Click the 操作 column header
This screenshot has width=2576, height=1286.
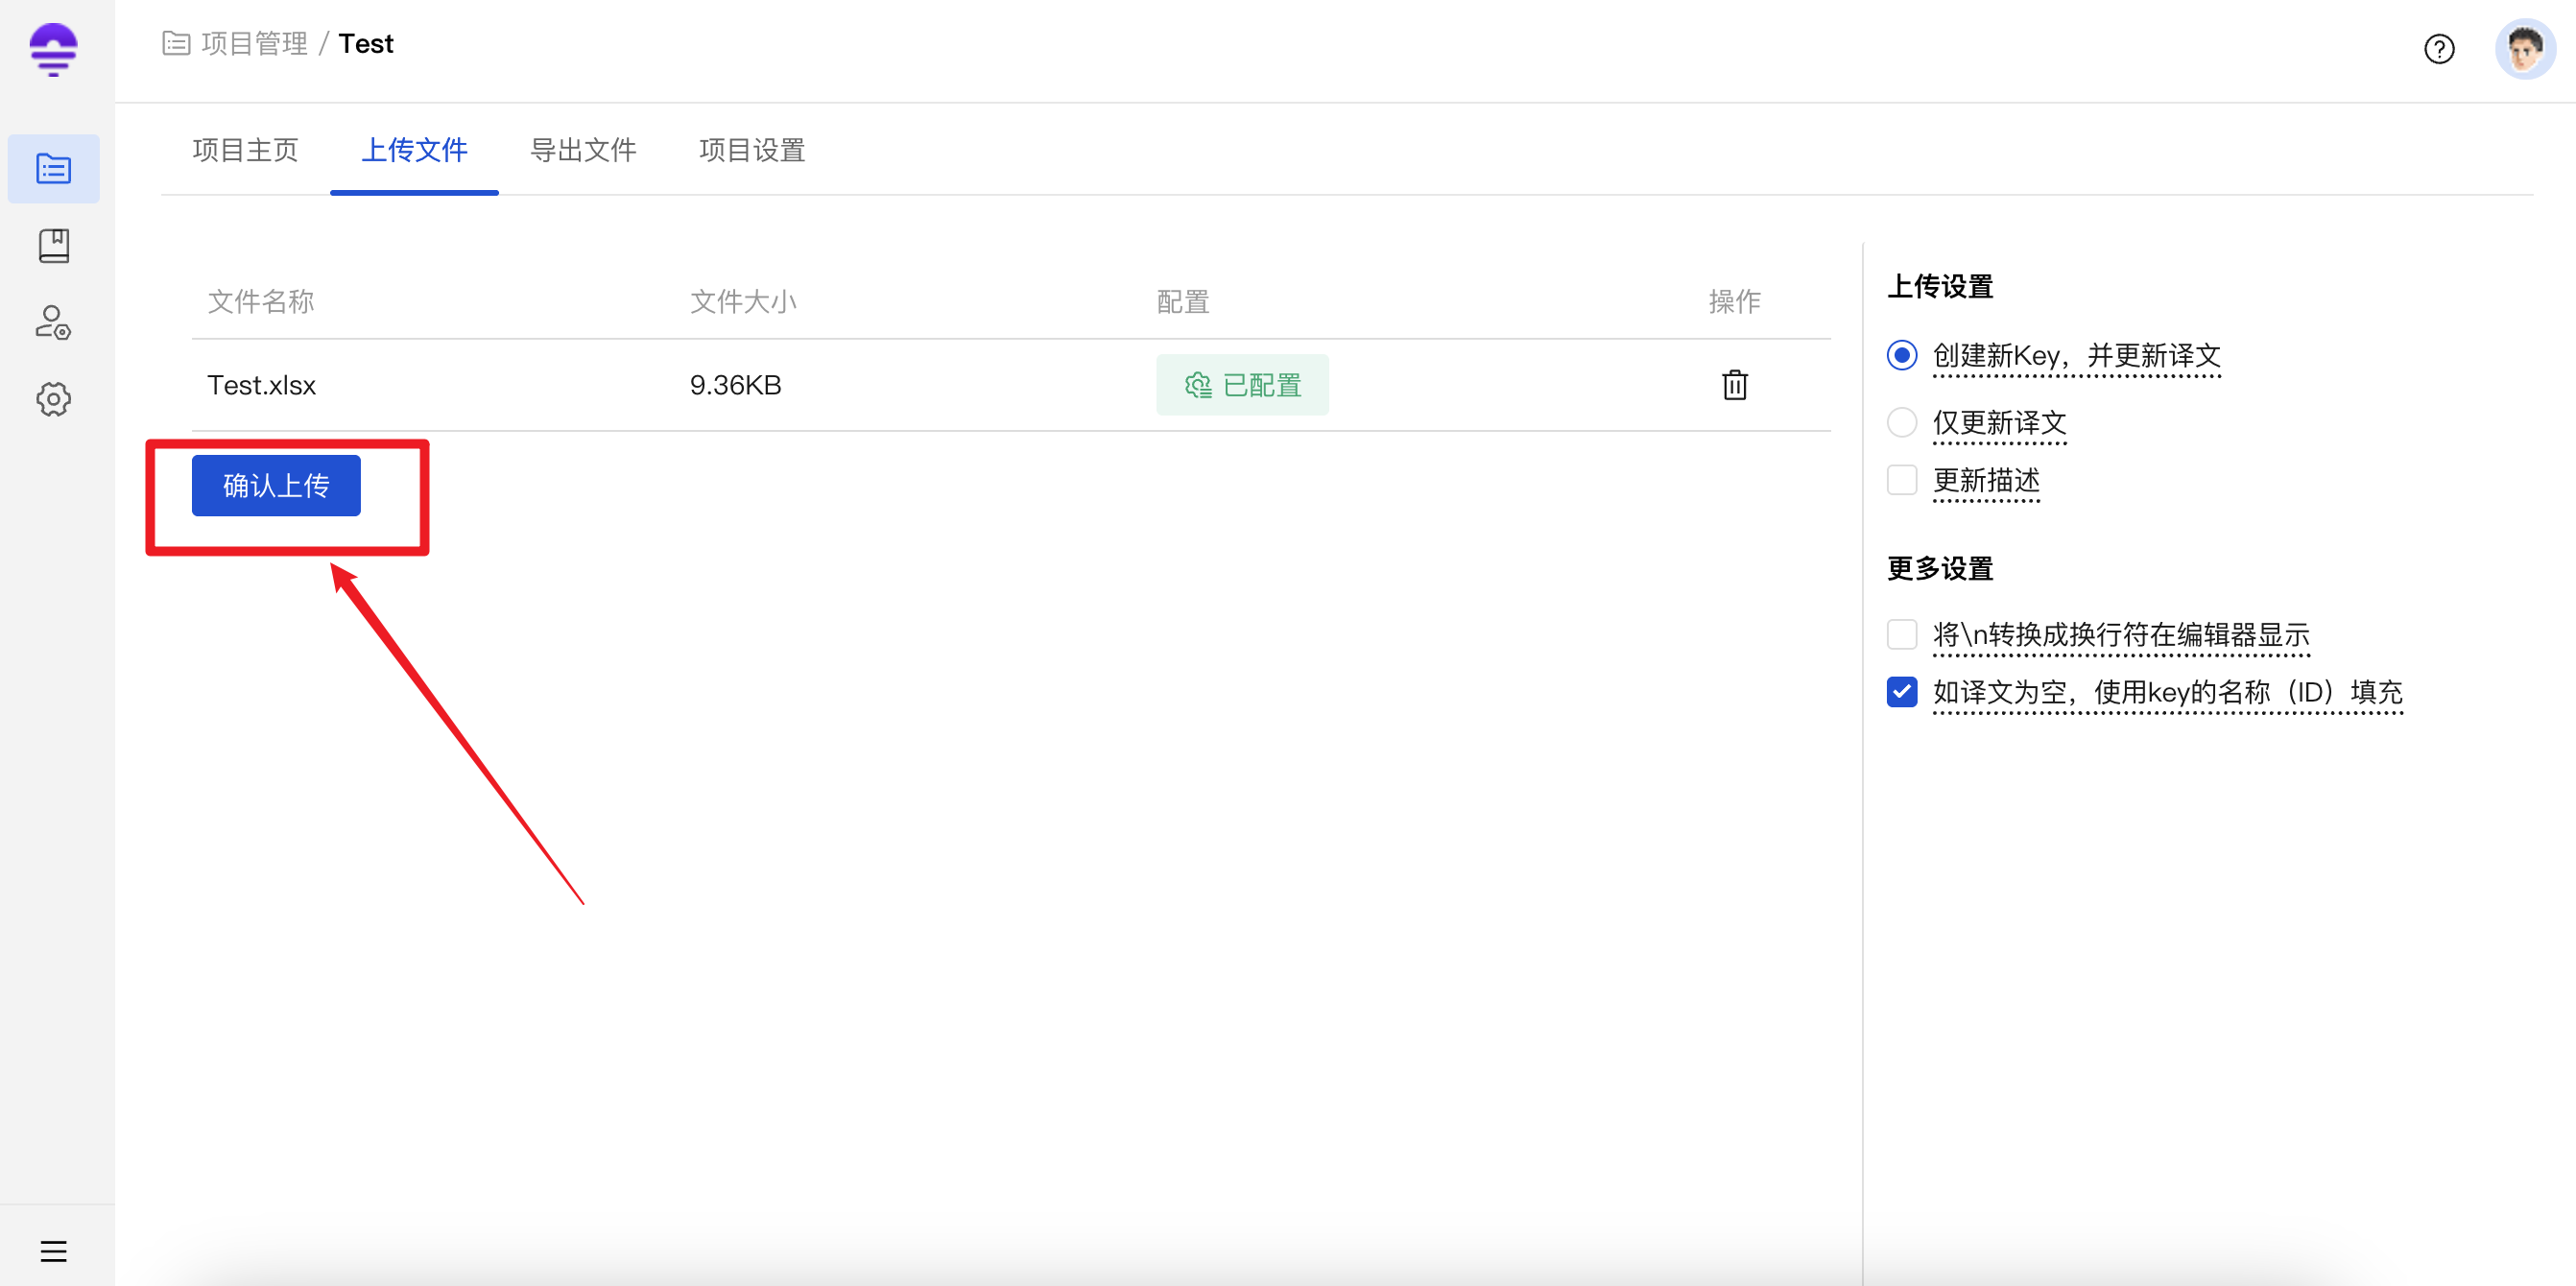[x=1734, y=301]
